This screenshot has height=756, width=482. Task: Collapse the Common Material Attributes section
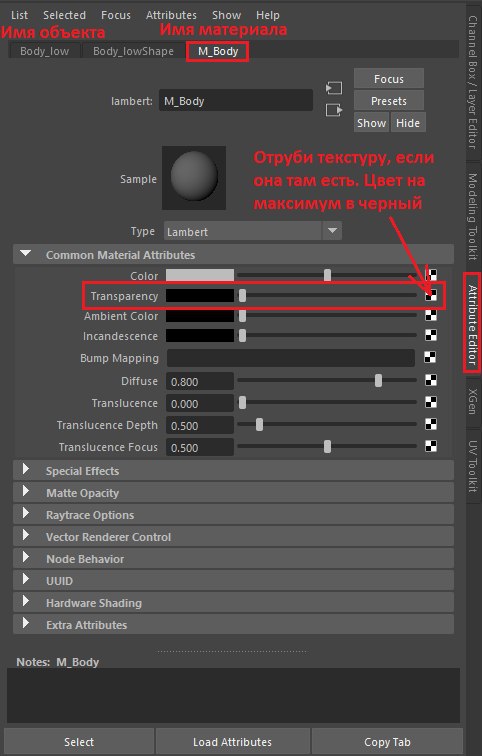[26, 254]
